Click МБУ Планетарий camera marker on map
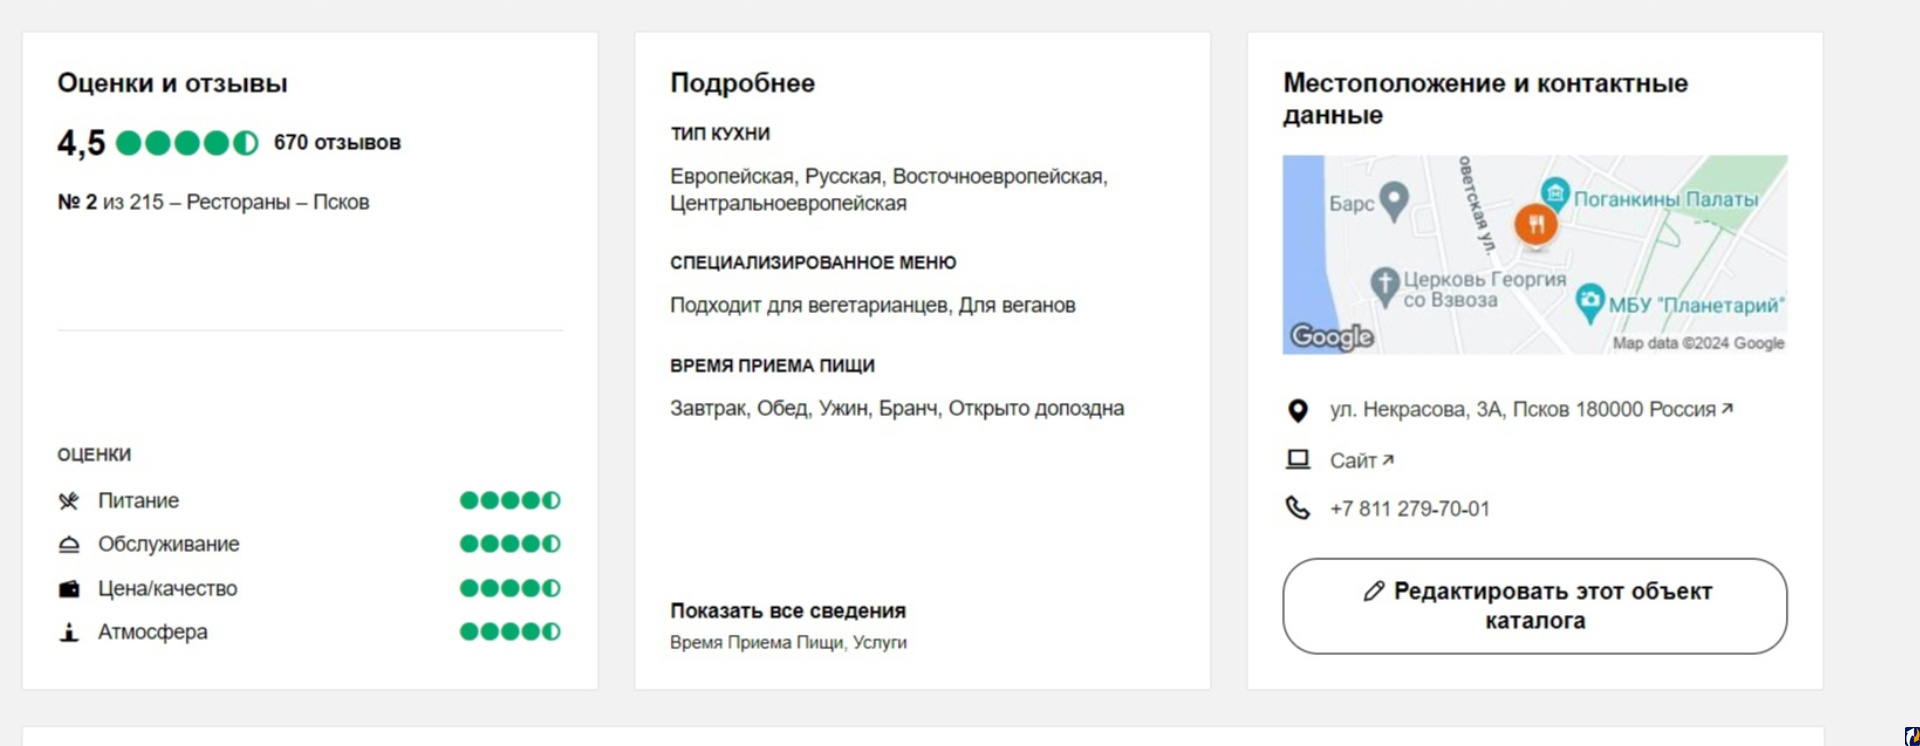Image resolution: width=1920 pixels, height=746 pixels. tap(1590, 303)
